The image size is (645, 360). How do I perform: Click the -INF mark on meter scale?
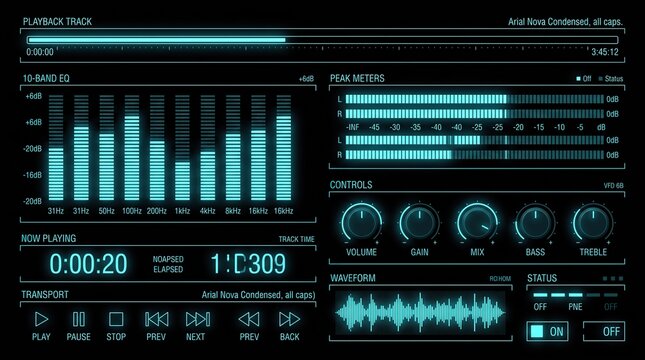pos(353,128)
